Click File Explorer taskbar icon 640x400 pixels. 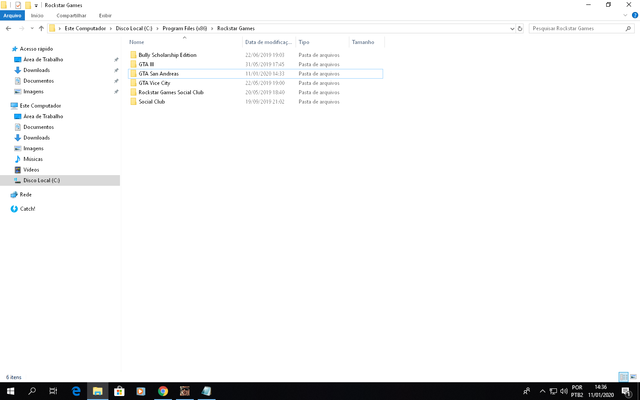pos(98,391)
